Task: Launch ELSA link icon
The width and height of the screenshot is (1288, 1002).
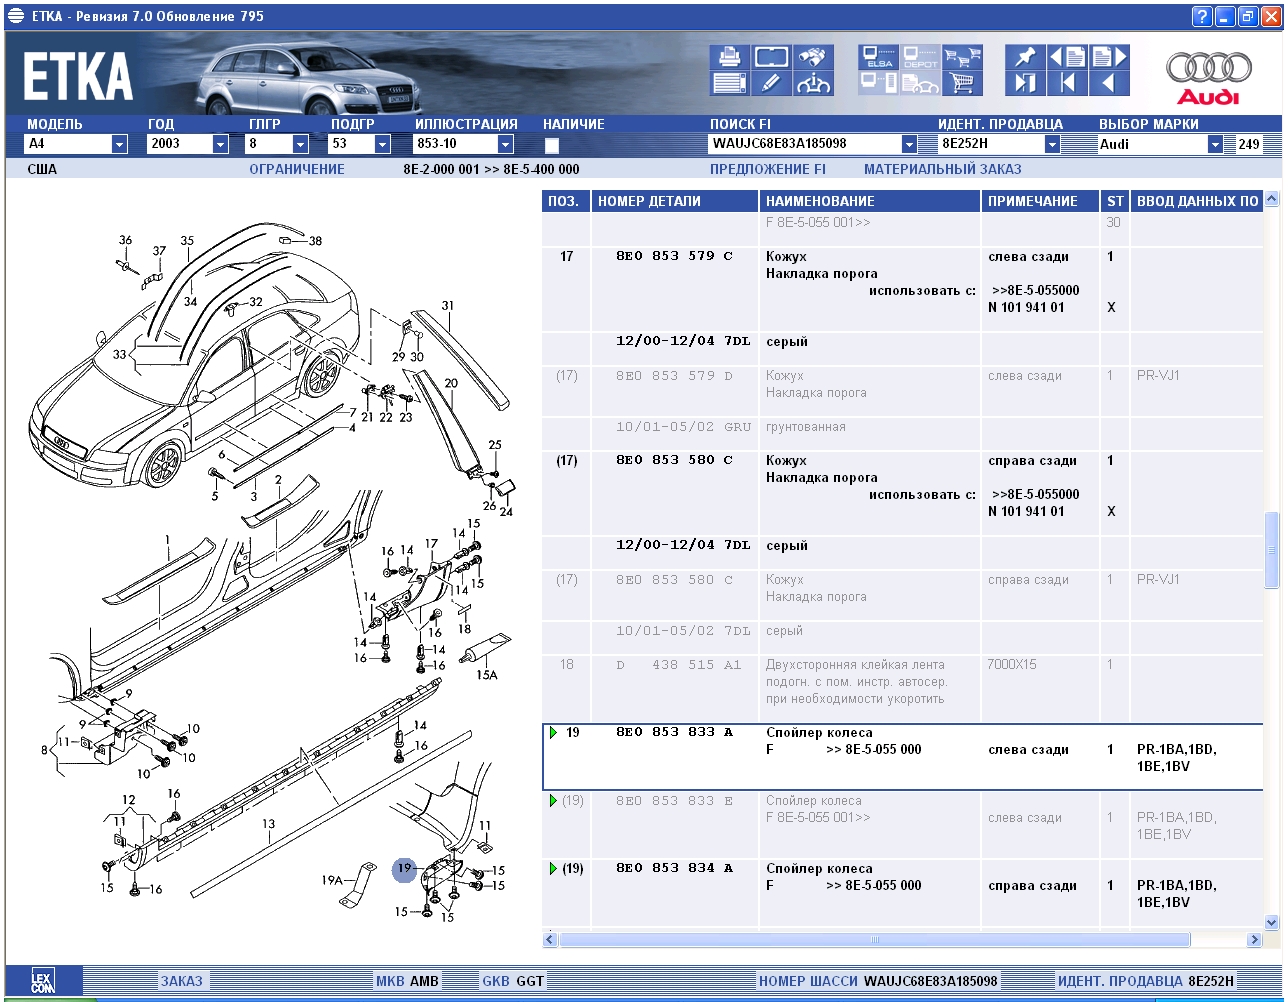Action: click(879, 57)
